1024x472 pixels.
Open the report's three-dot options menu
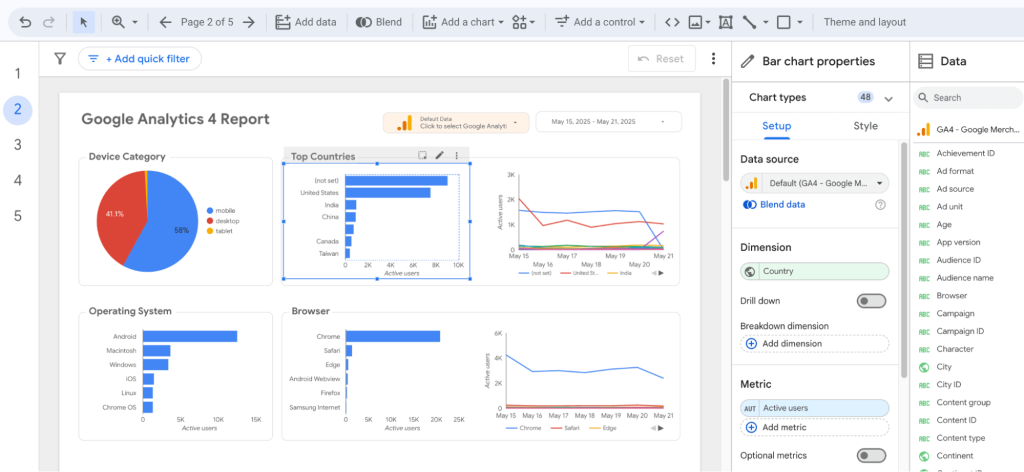(x=713, y=59)
